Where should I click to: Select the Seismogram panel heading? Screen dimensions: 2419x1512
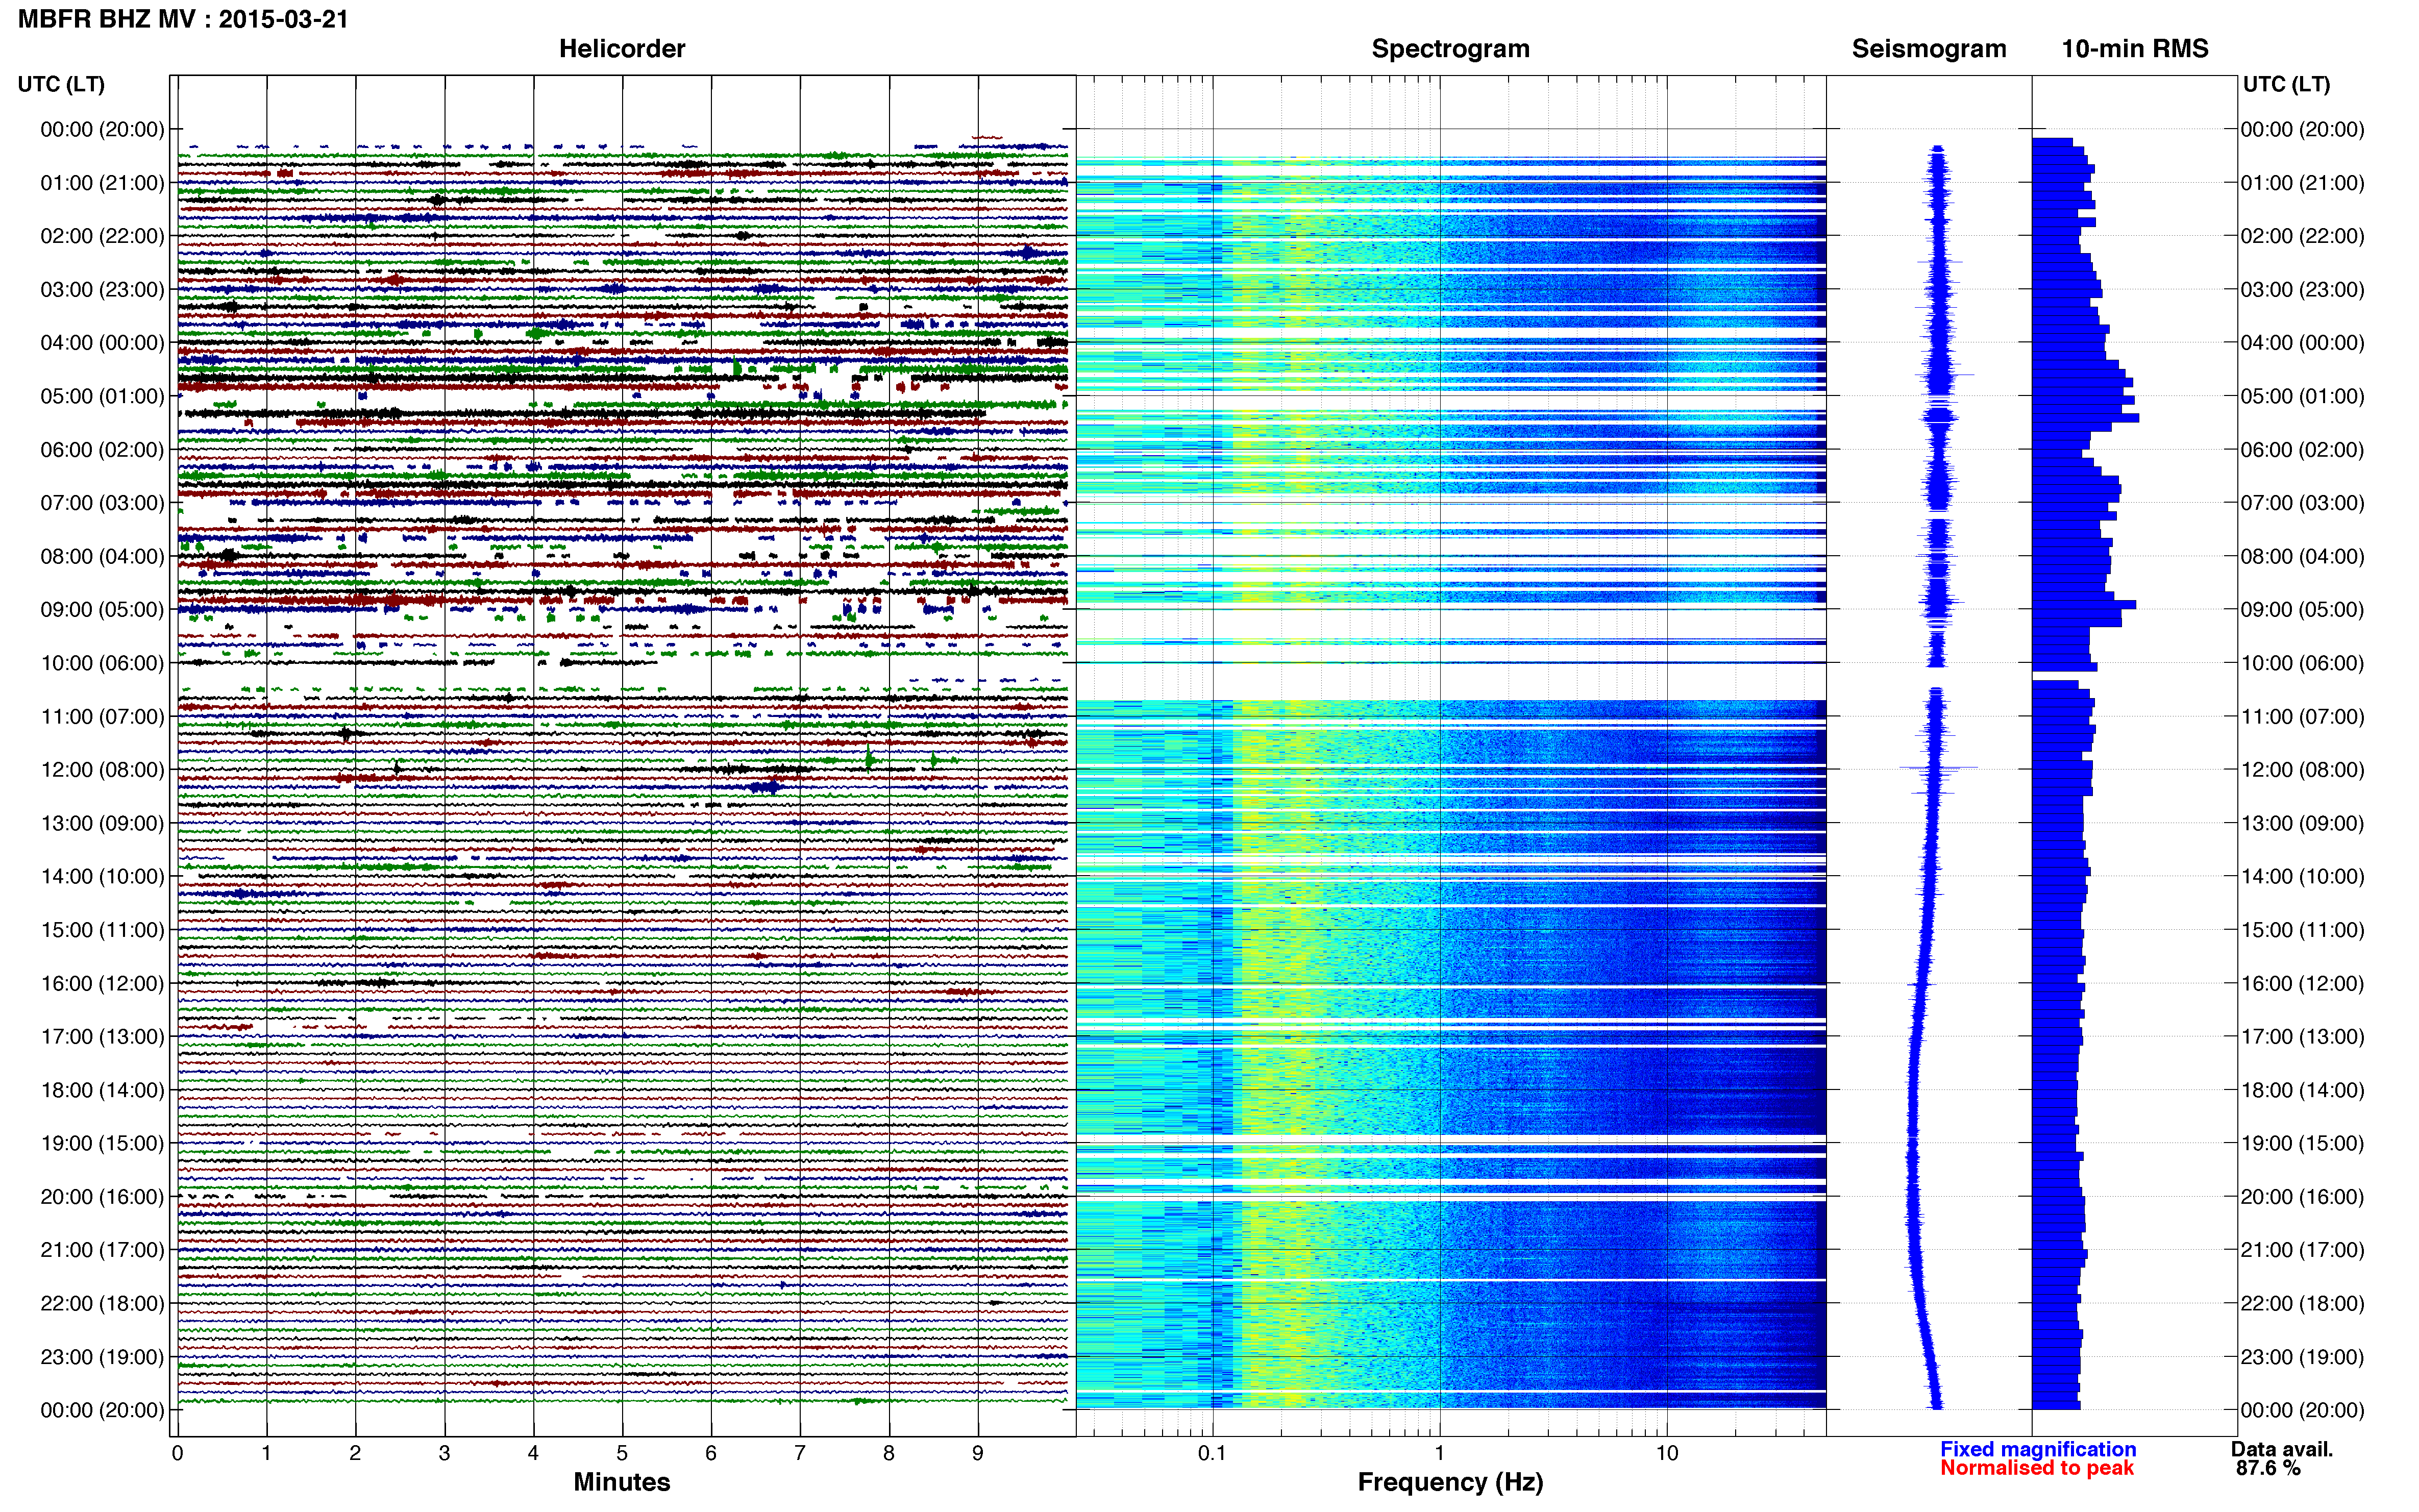click(x=1929, y=49)
